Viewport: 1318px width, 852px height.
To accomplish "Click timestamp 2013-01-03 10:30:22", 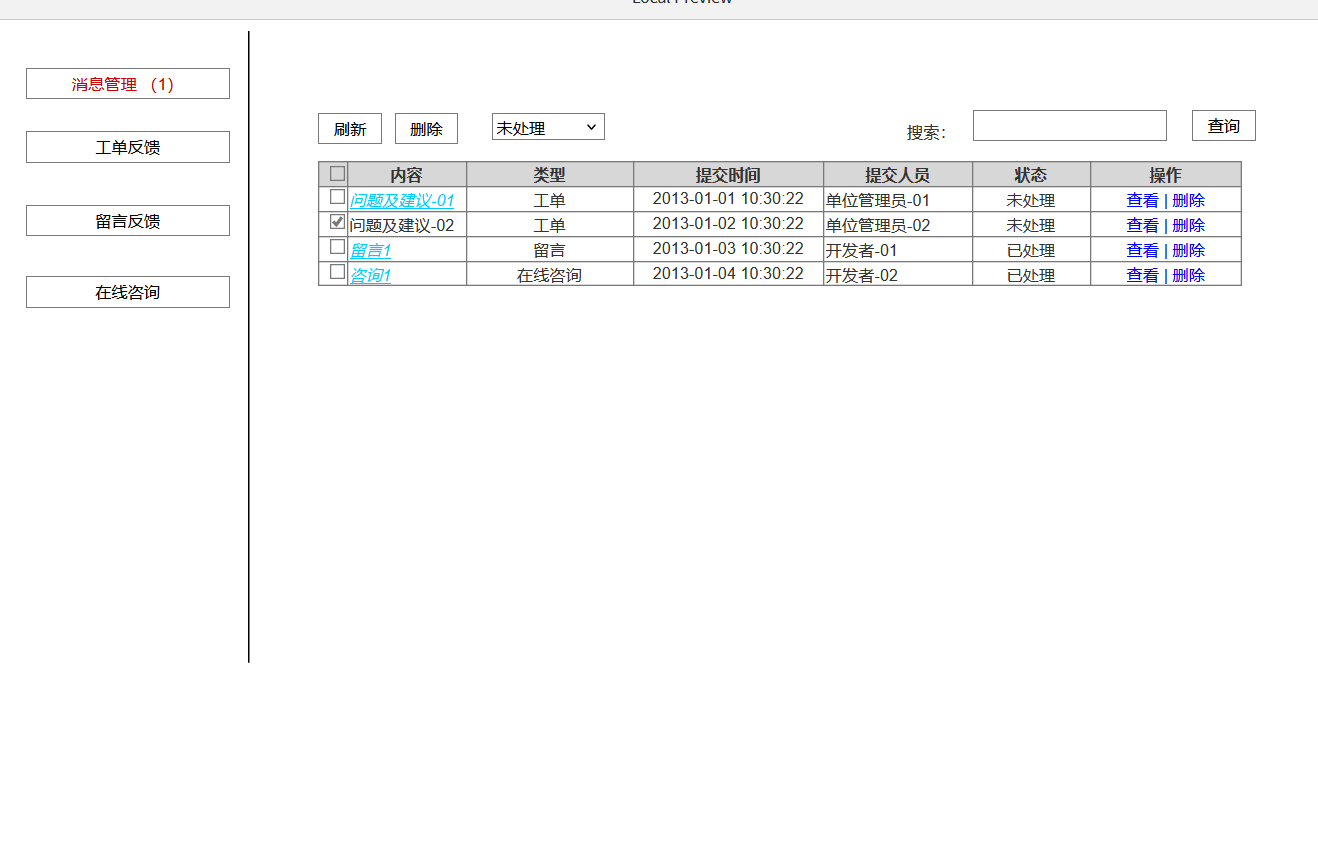I will [728, 248].
